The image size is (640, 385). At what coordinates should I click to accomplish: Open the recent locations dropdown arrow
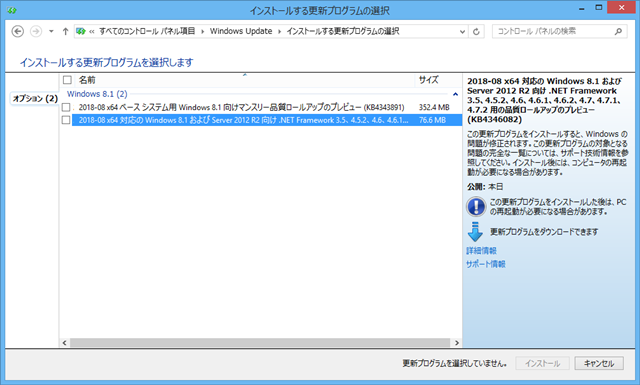click(51, 31)
